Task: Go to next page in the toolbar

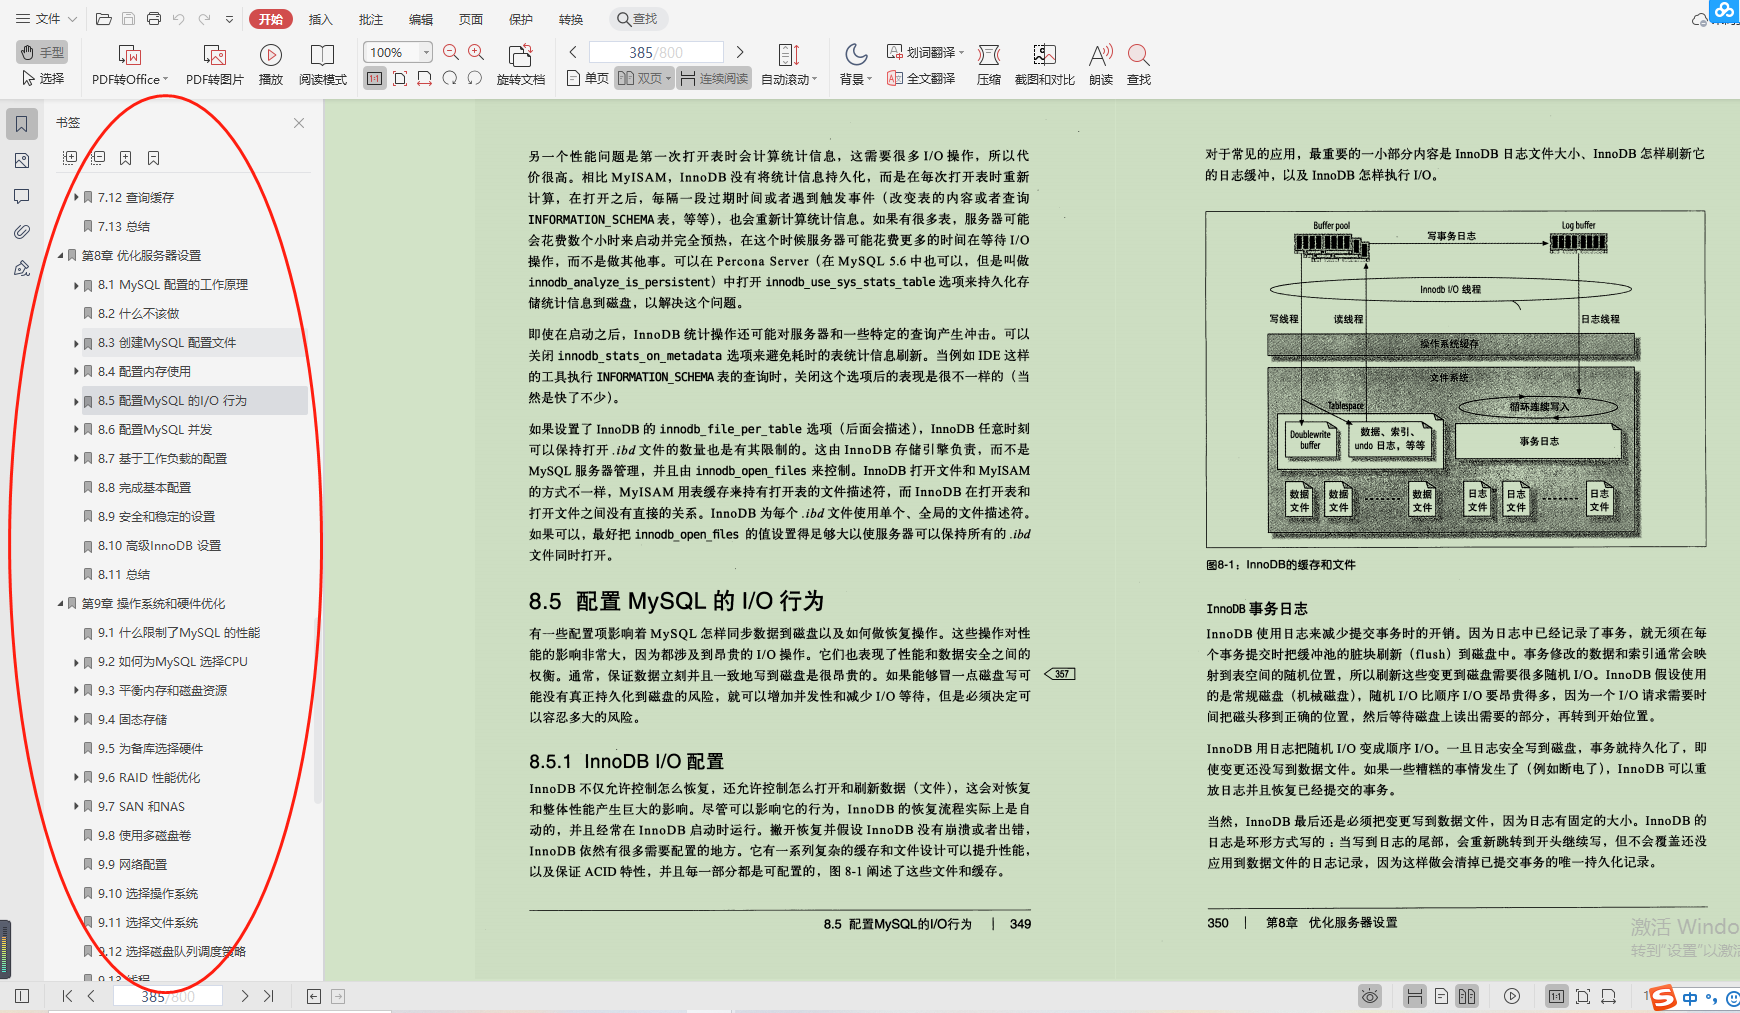Action: pyautogui.click(x=740, y=52)
